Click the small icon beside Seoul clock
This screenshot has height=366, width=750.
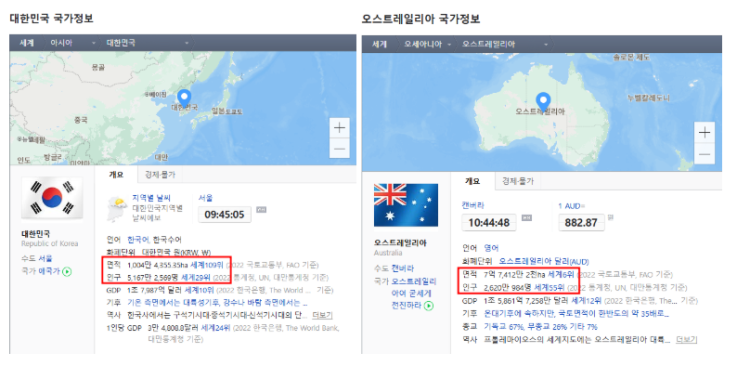261,210
